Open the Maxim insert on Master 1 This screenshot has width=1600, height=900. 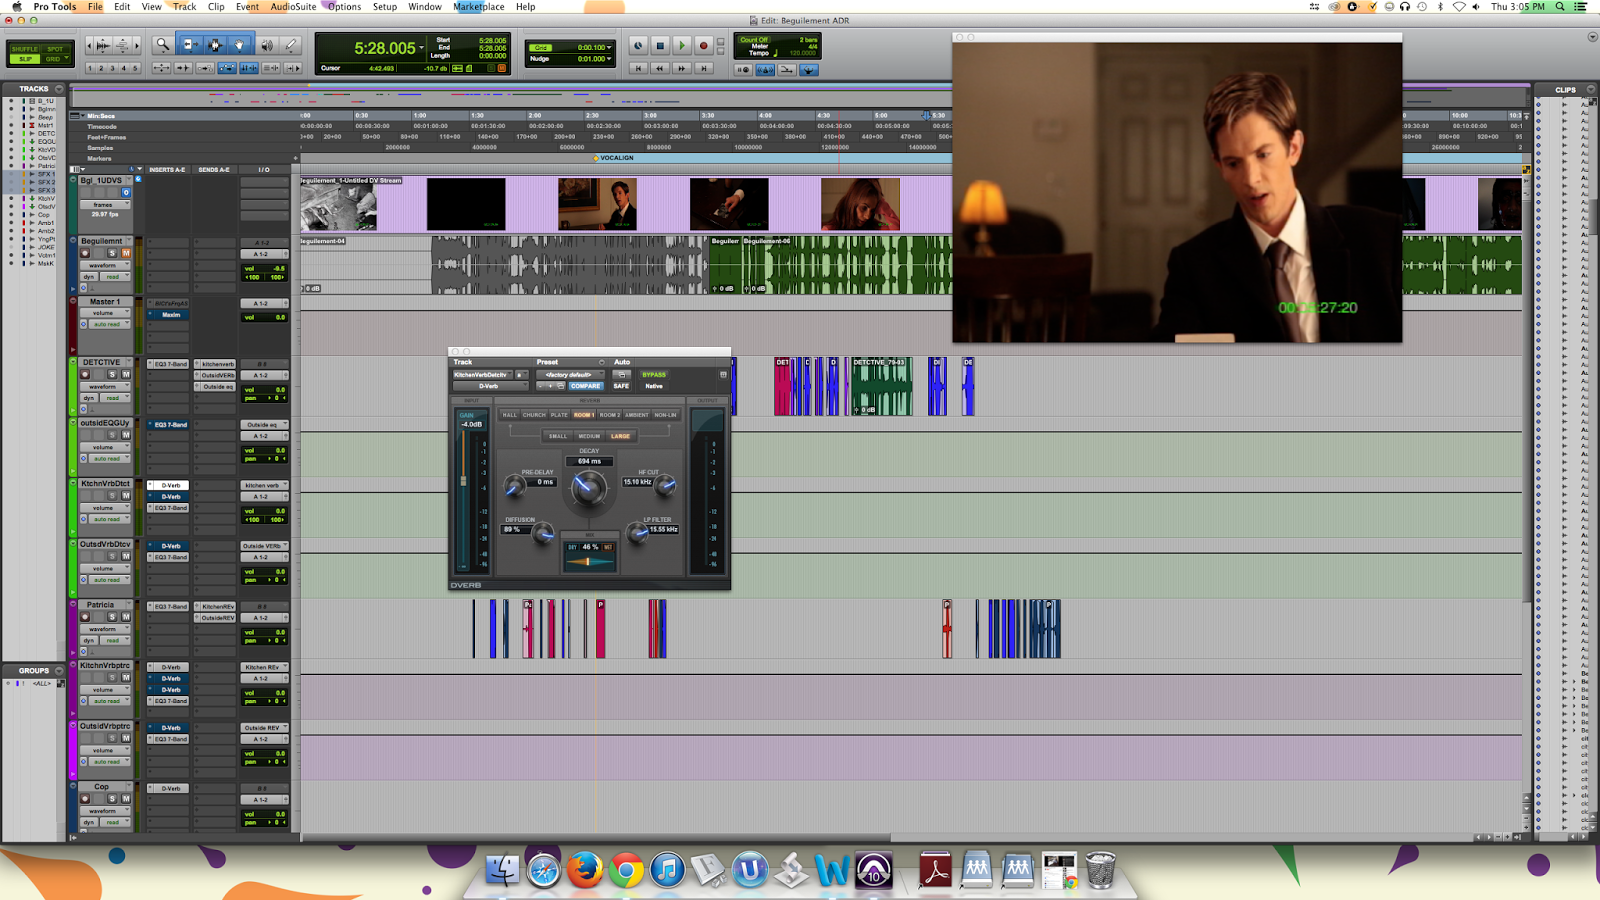171,314
